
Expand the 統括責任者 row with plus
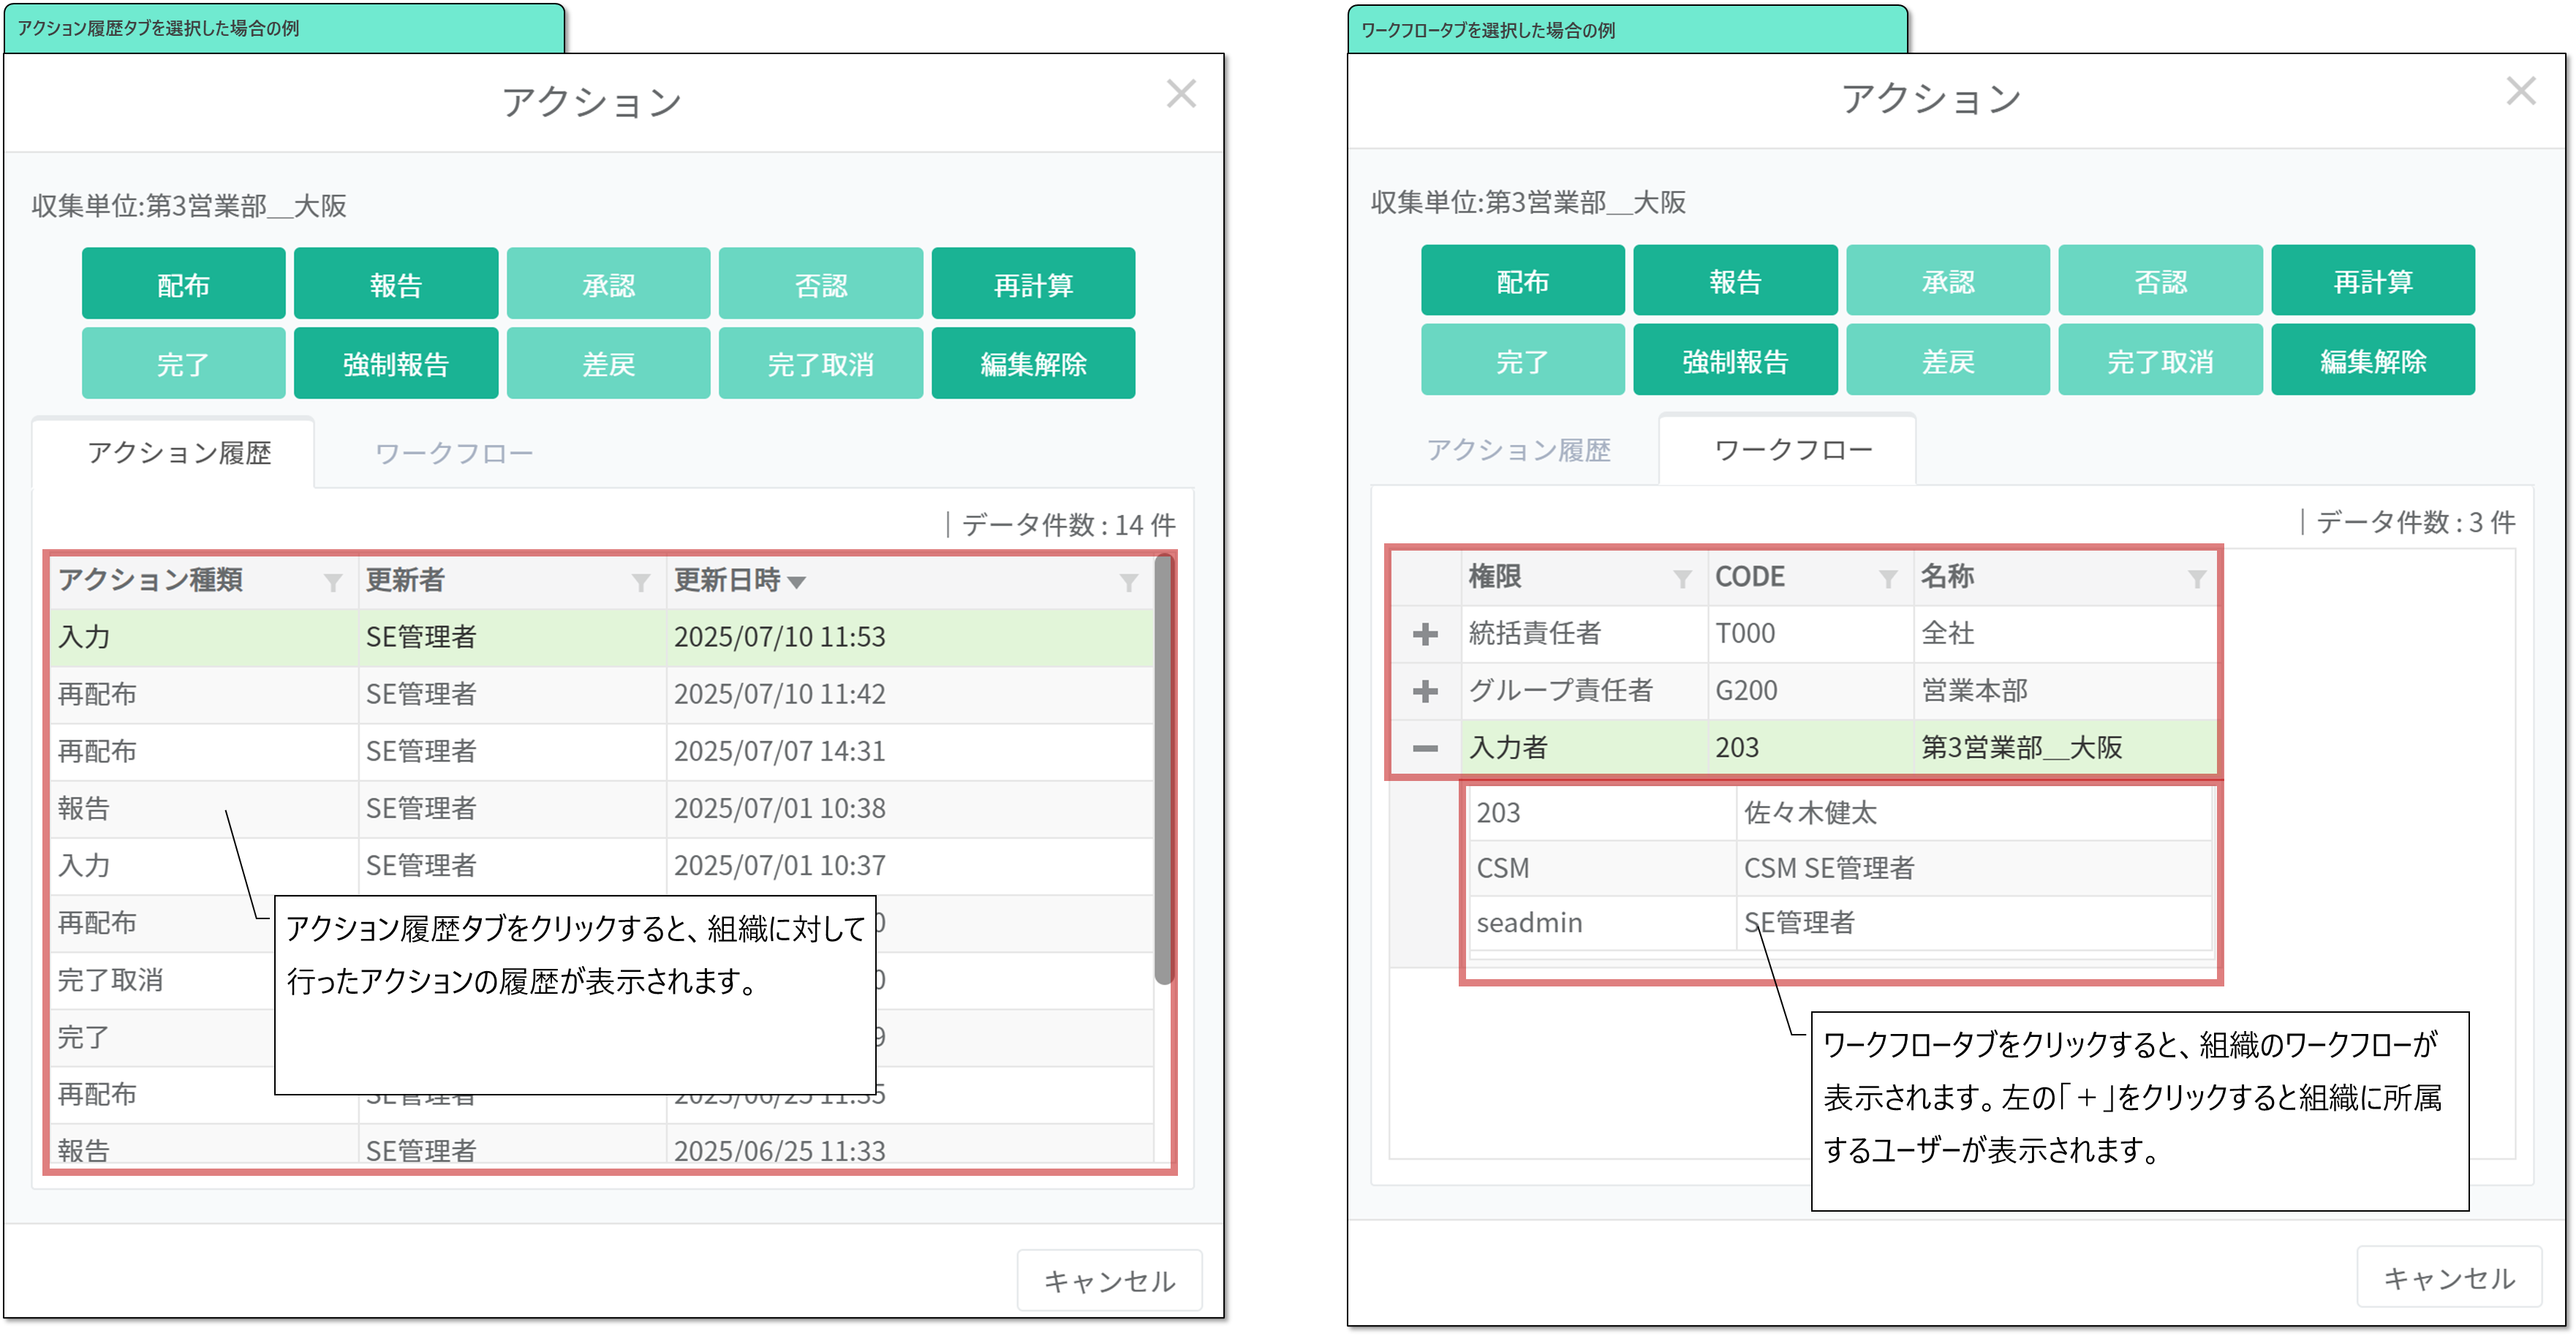(x=1425, y=634)
